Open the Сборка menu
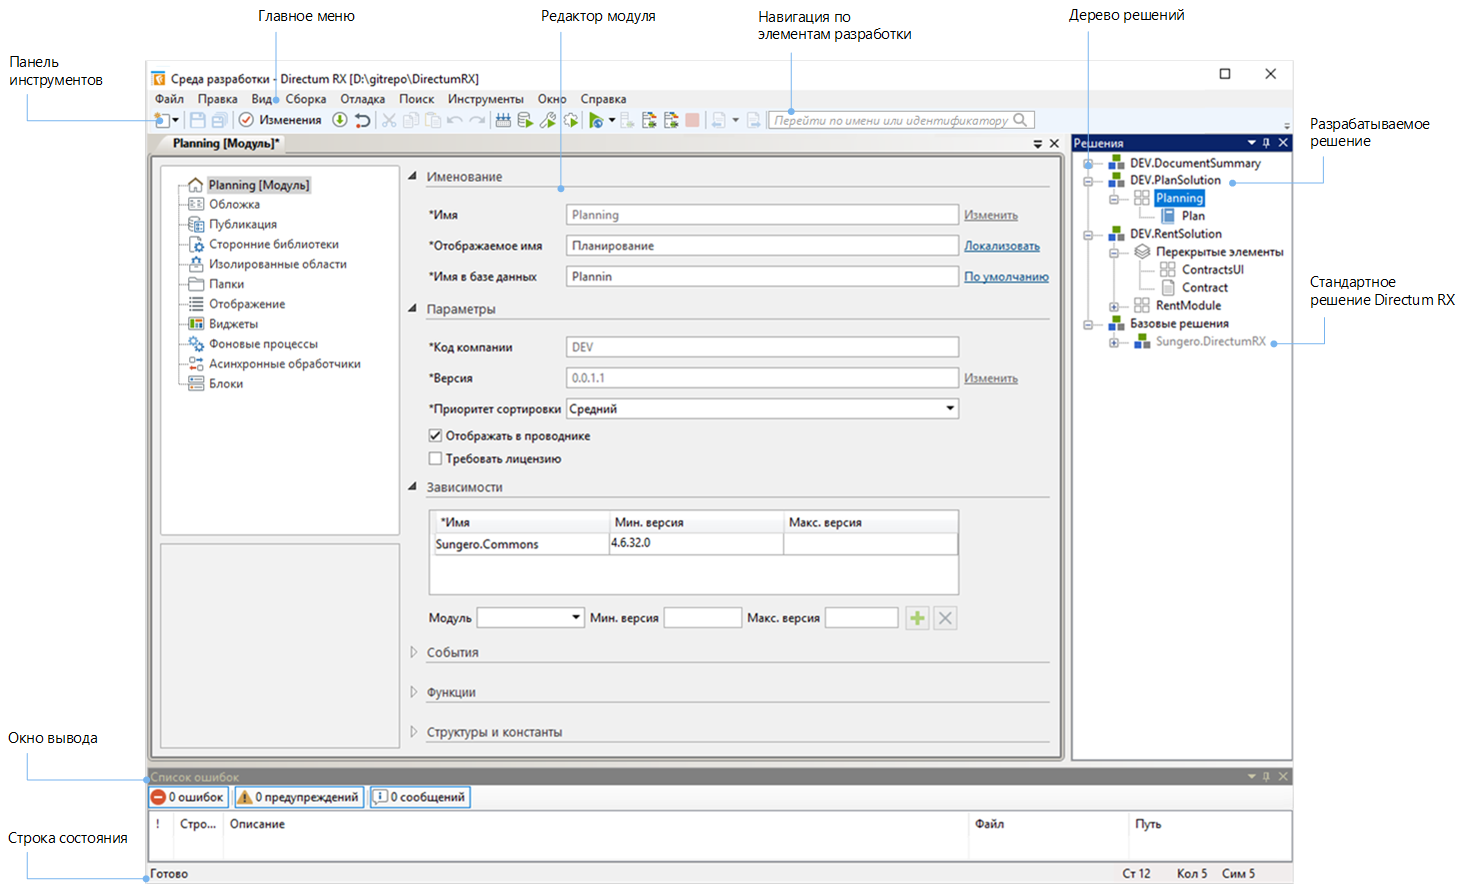1463x885 pixels. point(305,99)
